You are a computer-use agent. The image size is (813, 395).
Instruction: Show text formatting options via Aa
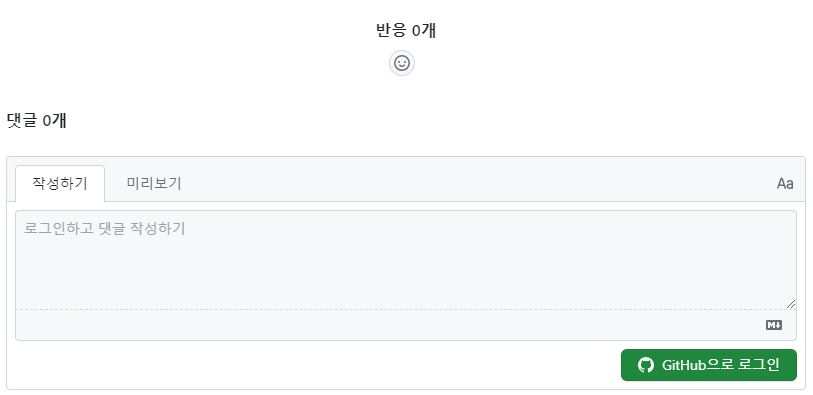pos(784,184)
